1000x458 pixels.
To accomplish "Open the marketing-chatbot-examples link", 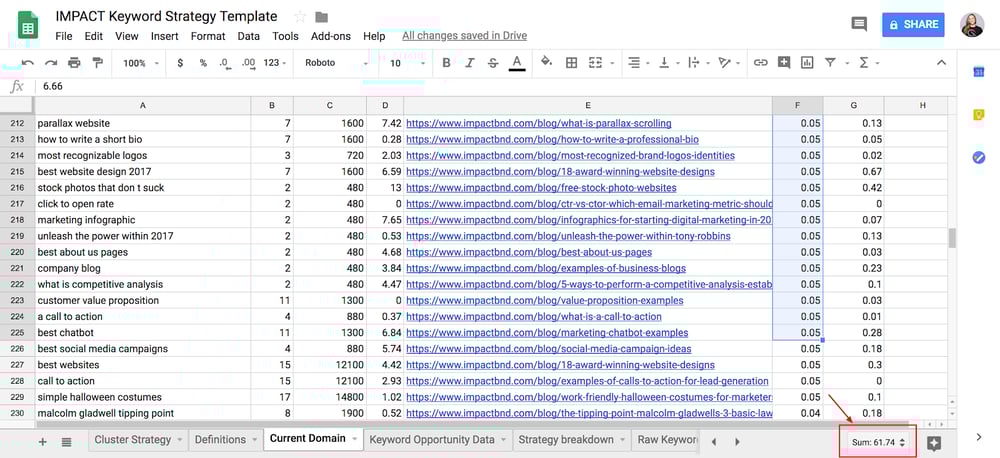I will (x=547, y=332).
